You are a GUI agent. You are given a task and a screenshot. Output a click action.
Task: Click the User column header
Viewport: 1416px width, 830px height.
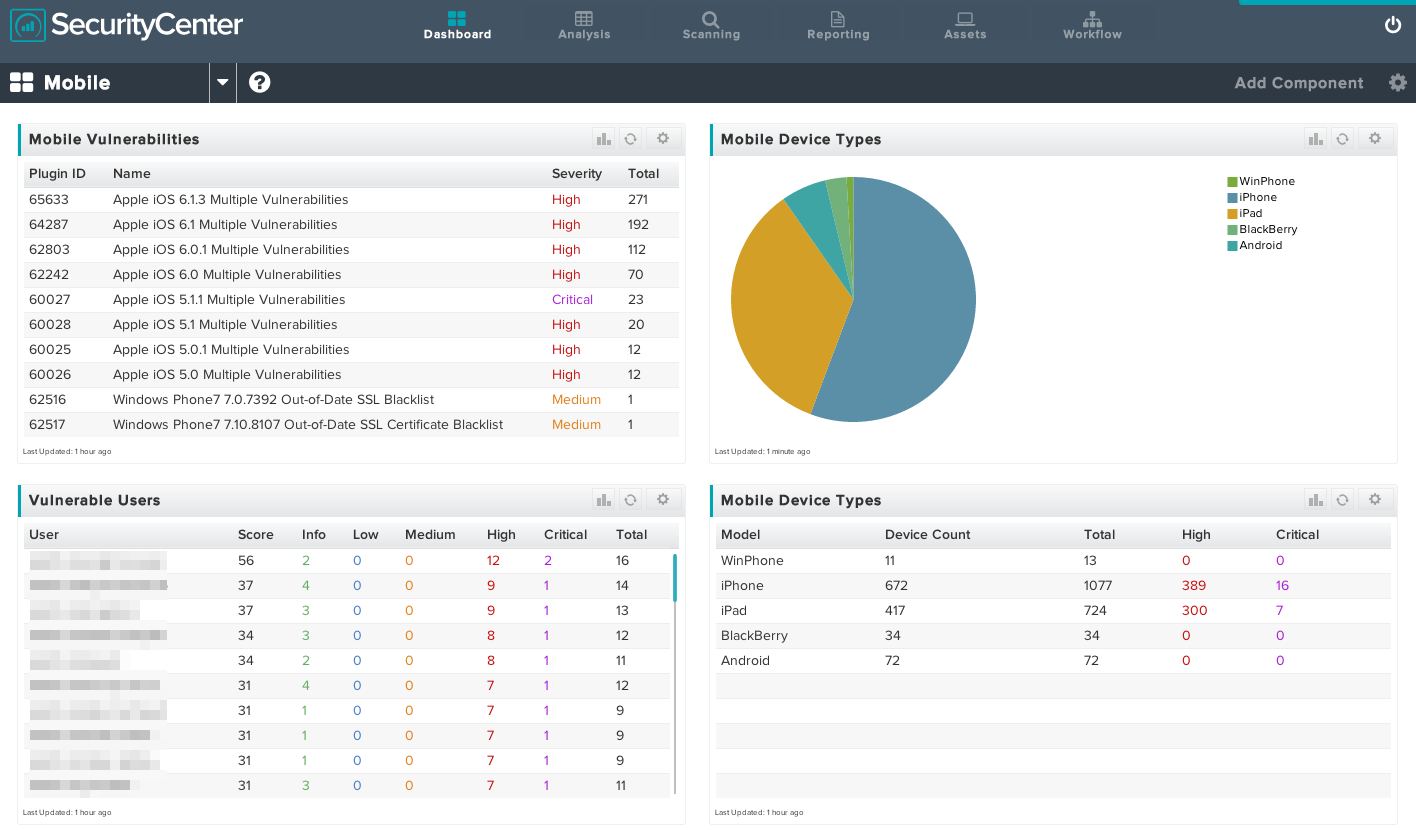pyautogui.click(x=44, y=535)
